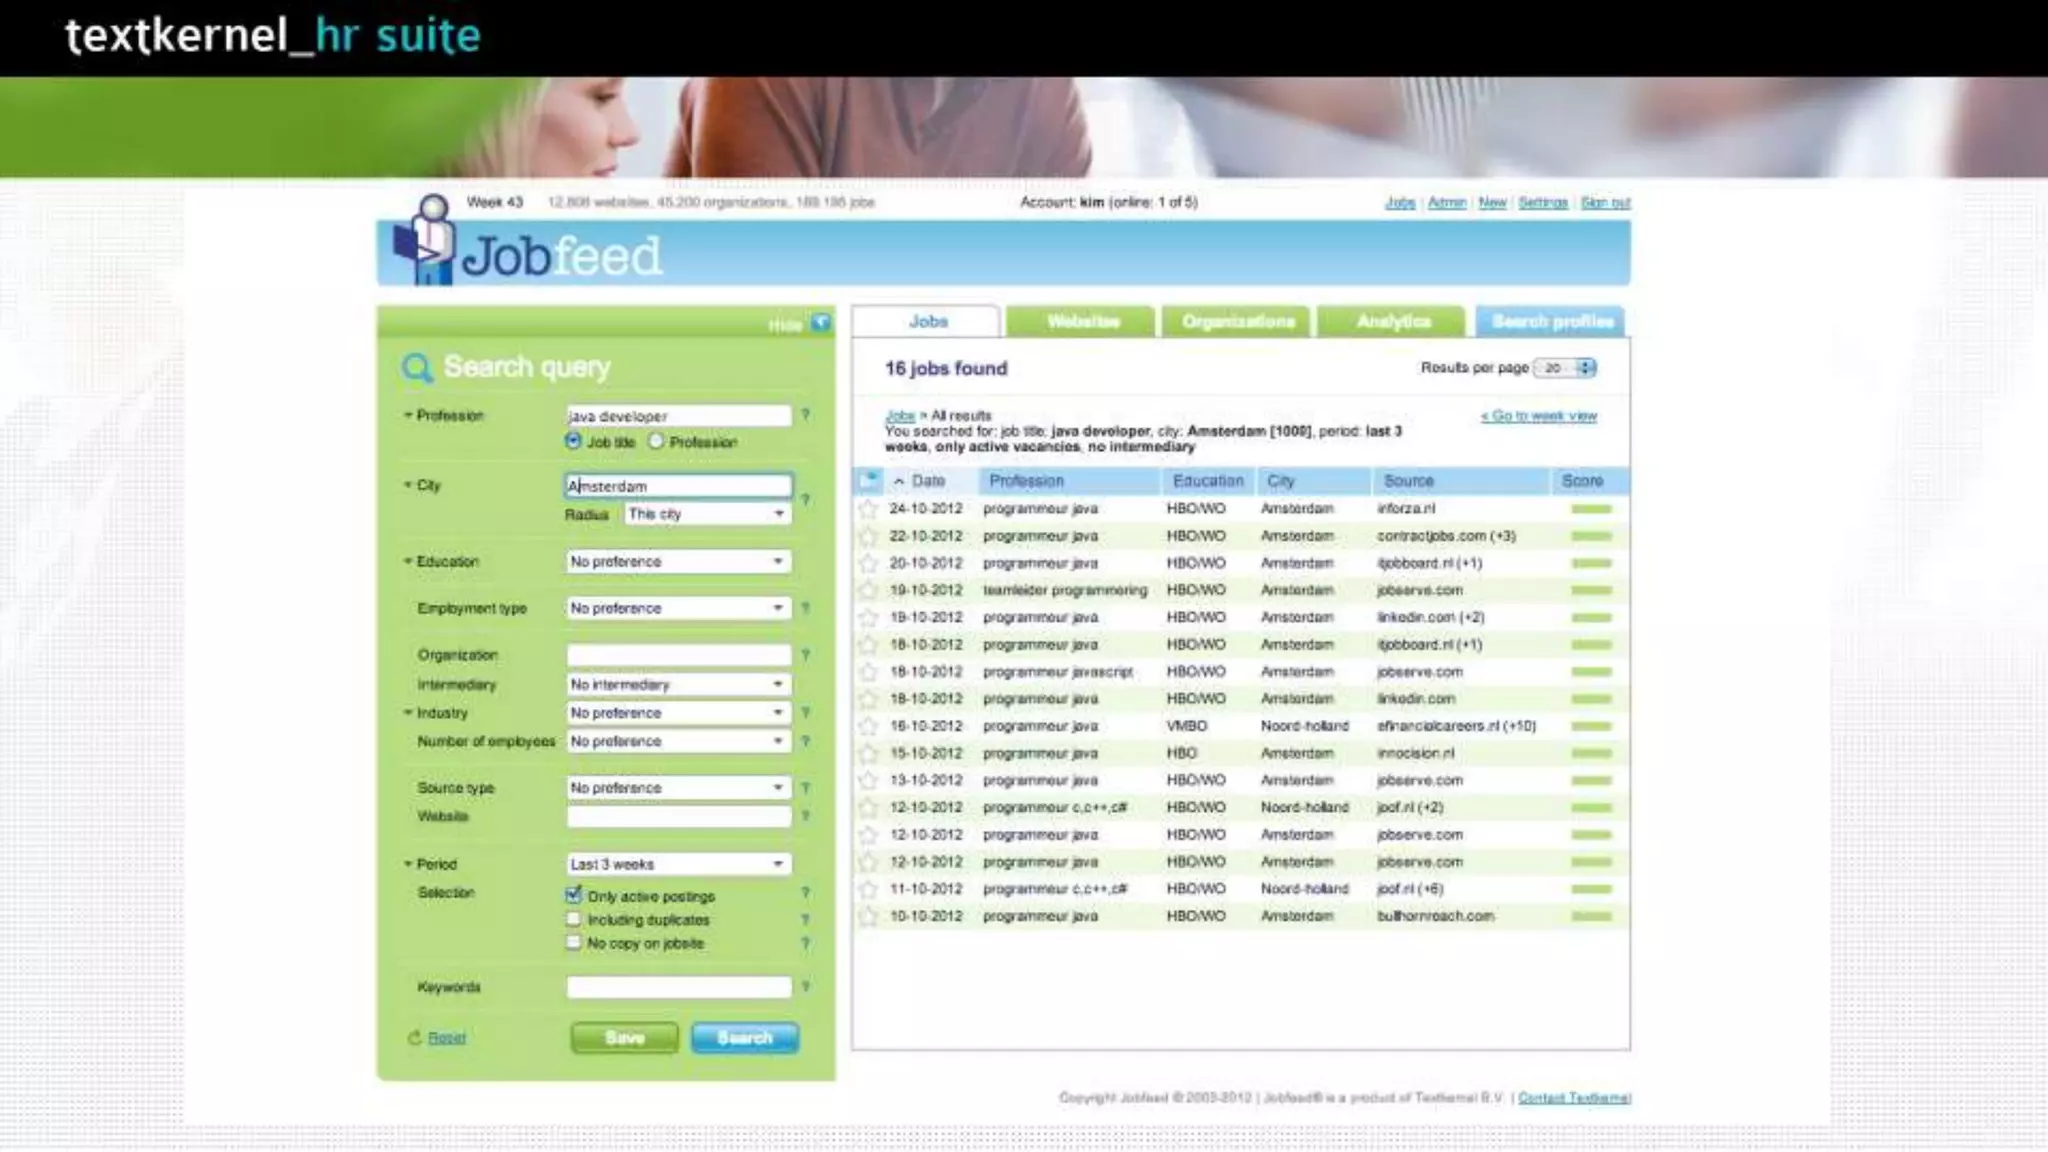
Task: Open the Admin top link
Action: pyautogui.click(x=1446, y=202)
